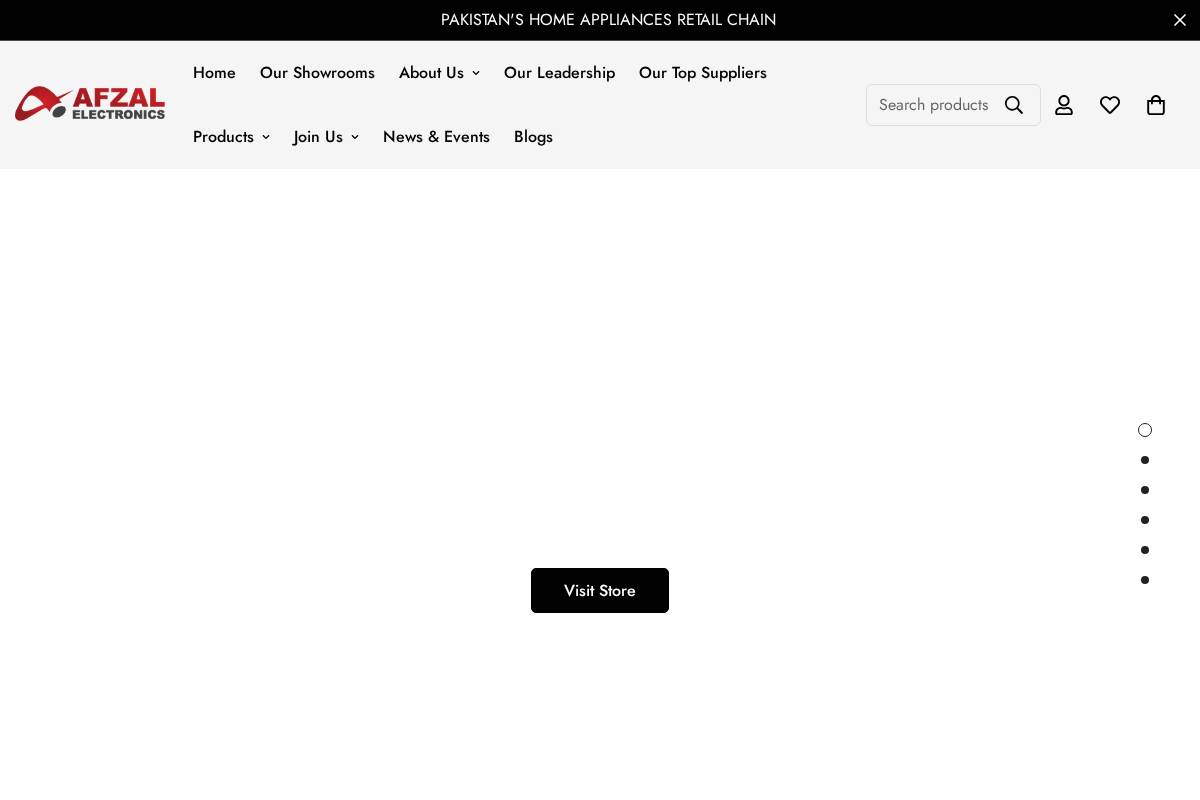Click the search magnifier icon
The width and height of the screenshot is (1200, 800).
tap(1014, 104)
